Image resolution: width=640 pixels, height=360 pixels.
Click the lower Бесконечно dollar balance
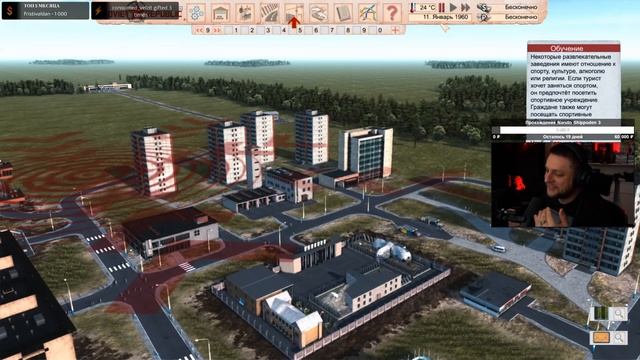pyautogui.click(x=521, y=17)
